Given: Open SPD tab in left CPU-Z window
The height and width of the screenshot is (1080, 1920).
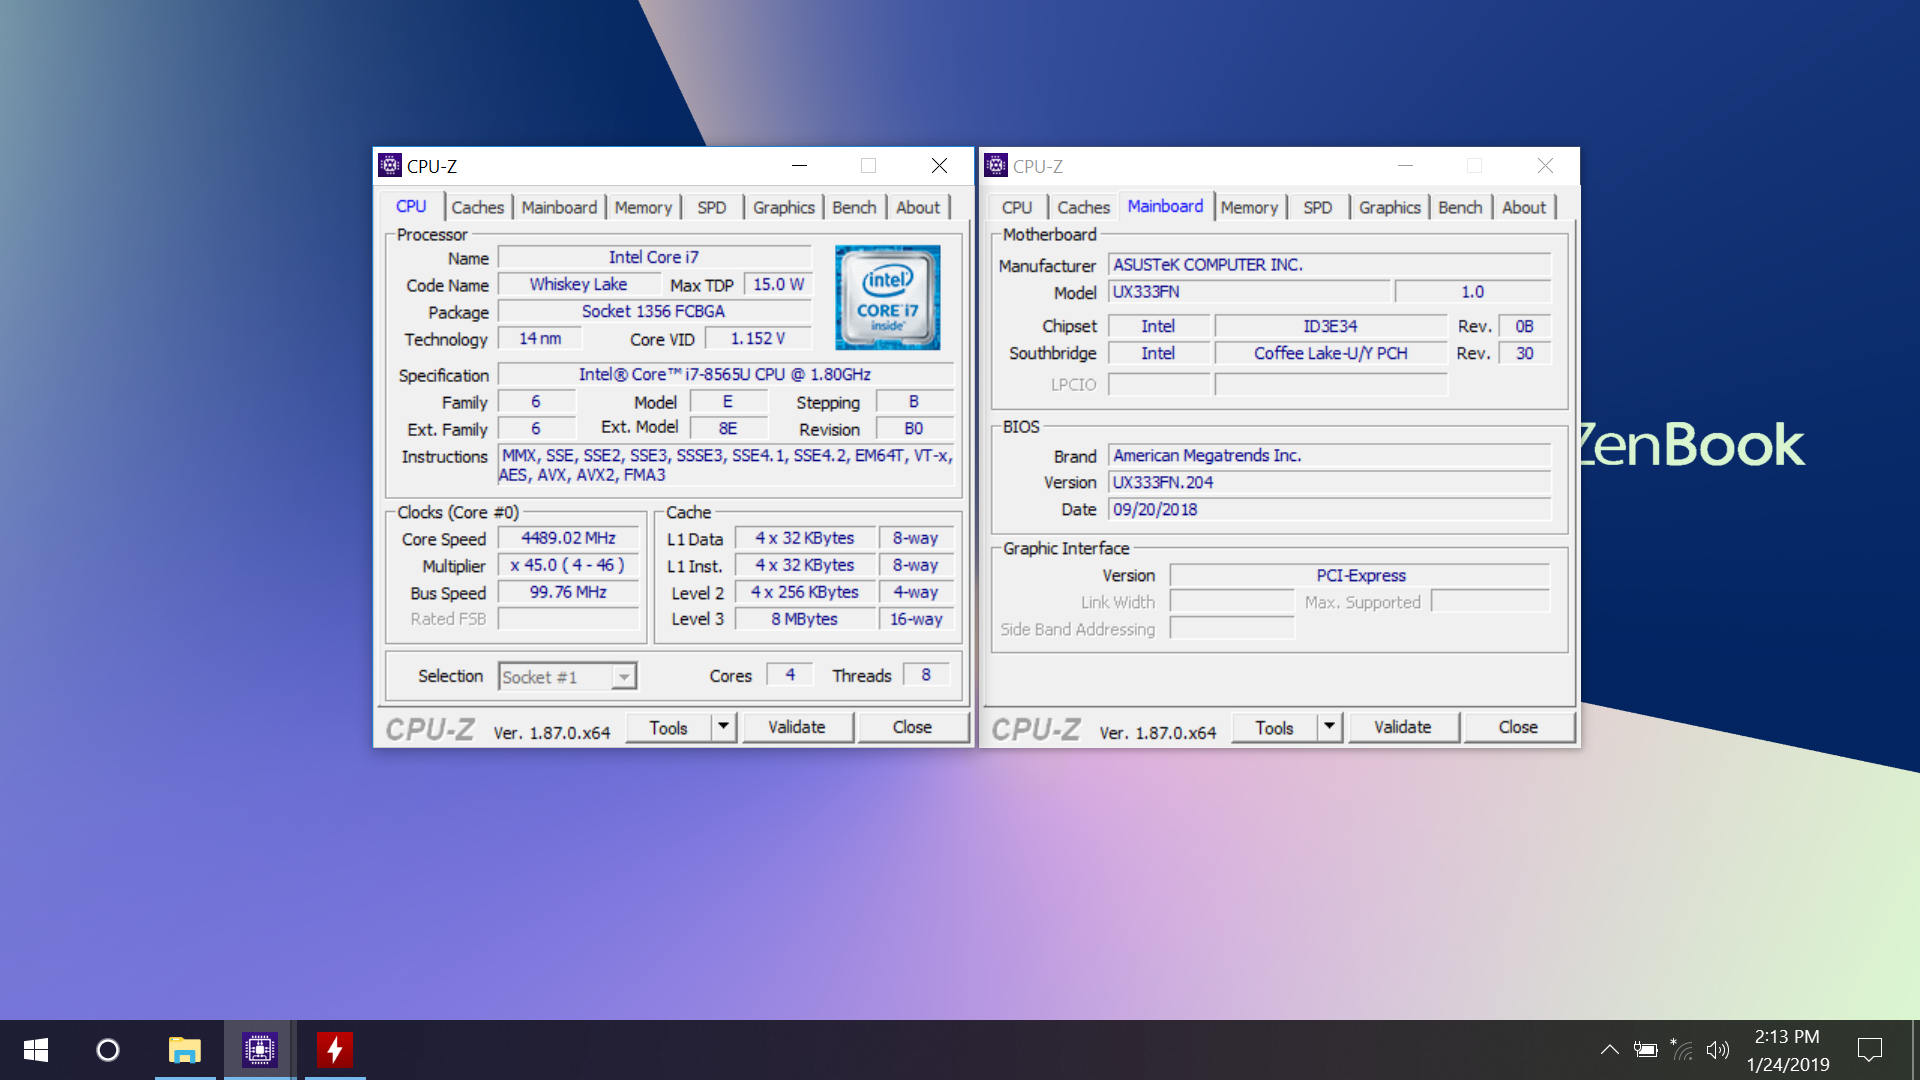Looking at the screenshot, I should click(712, 207).
